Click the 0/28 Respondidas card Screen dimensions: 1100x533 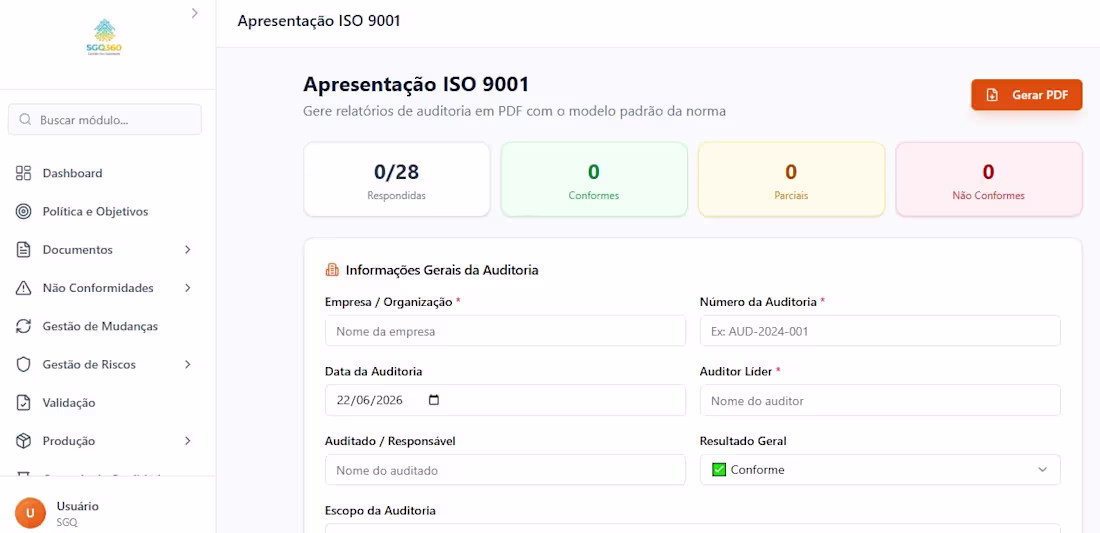pos(396,180)
